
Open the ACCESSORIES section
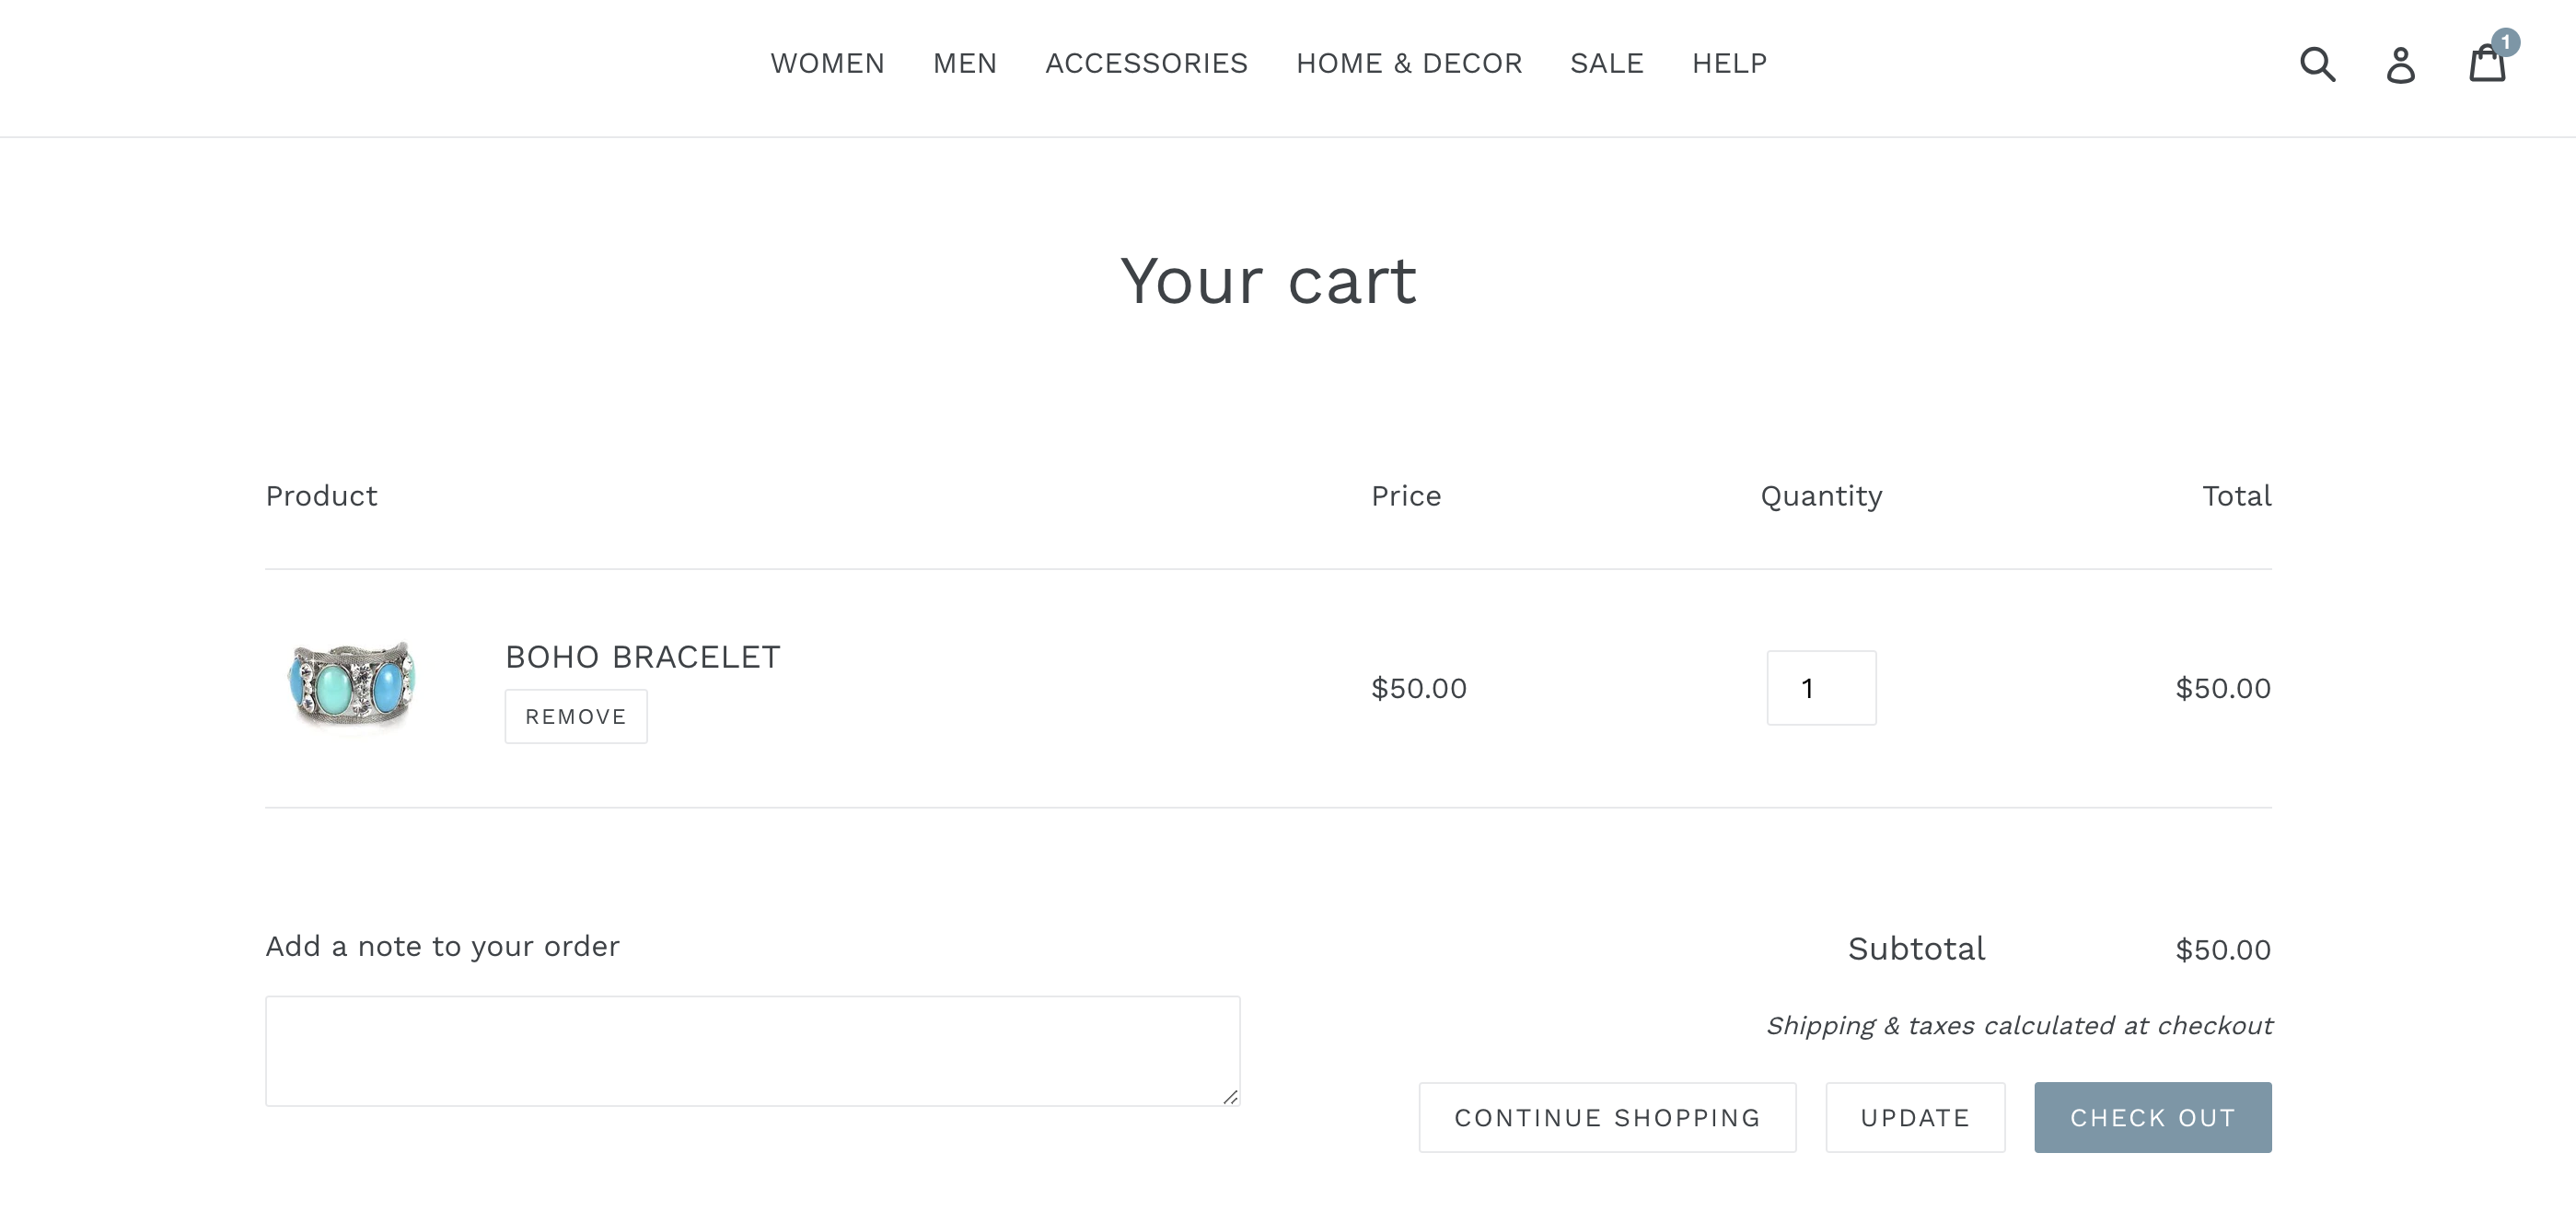coord(1147,63)
